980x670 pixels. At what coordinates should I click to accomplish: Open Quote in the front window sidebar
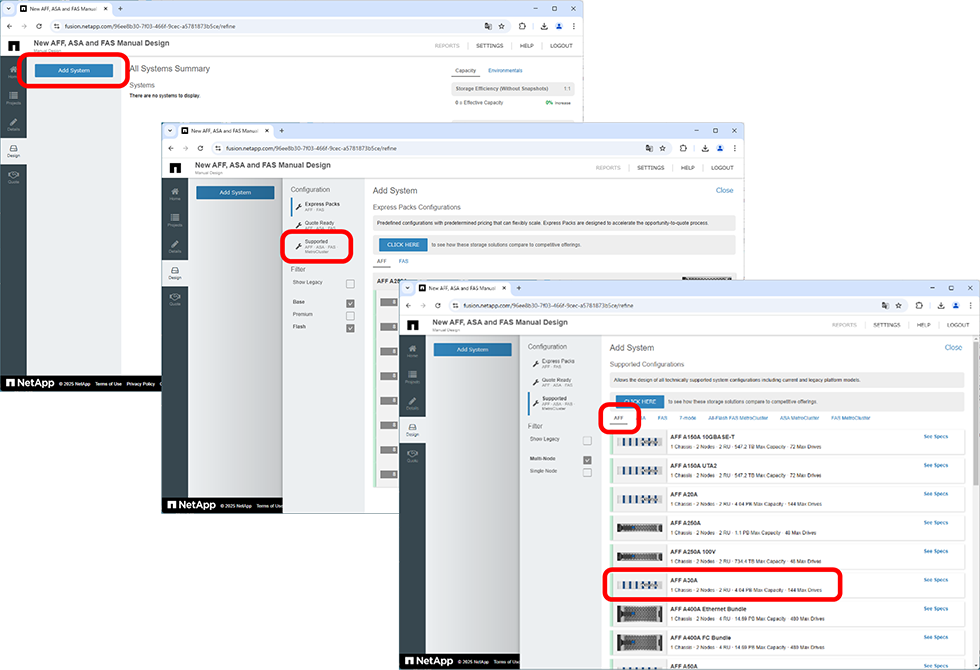pos(412,456)
